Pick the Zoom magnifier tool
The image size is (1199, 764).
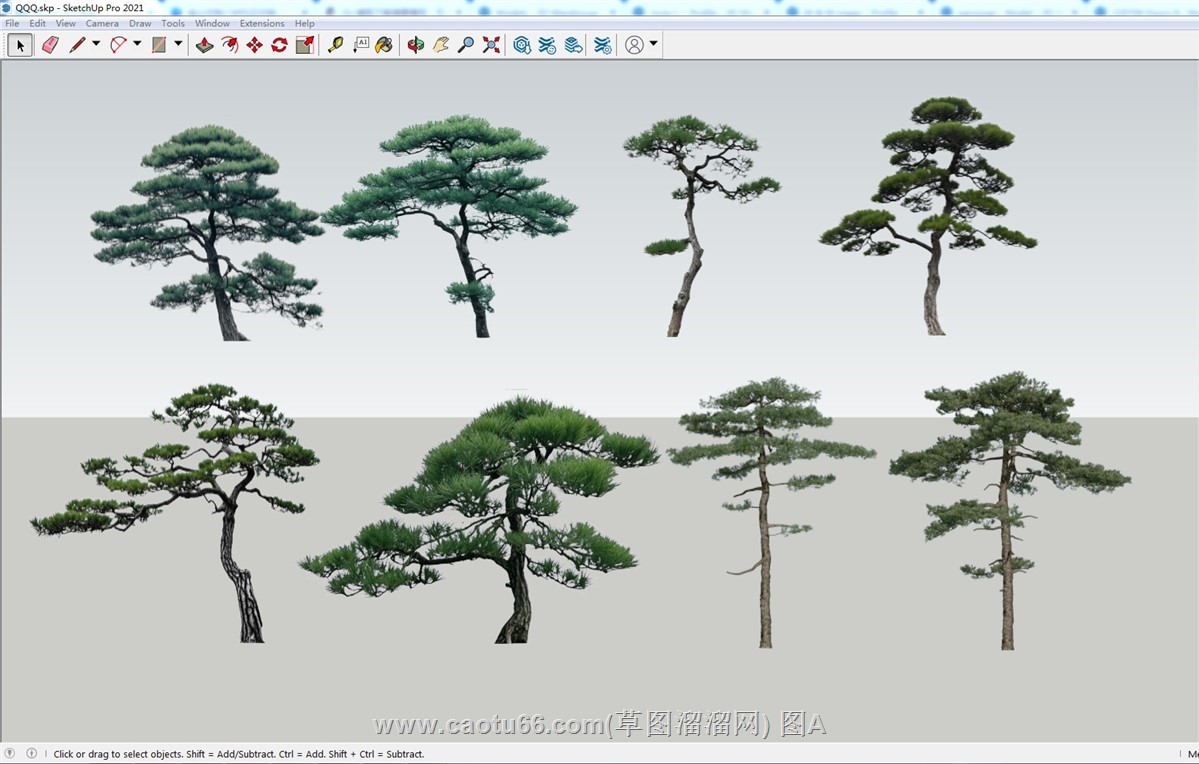[466, 45]
